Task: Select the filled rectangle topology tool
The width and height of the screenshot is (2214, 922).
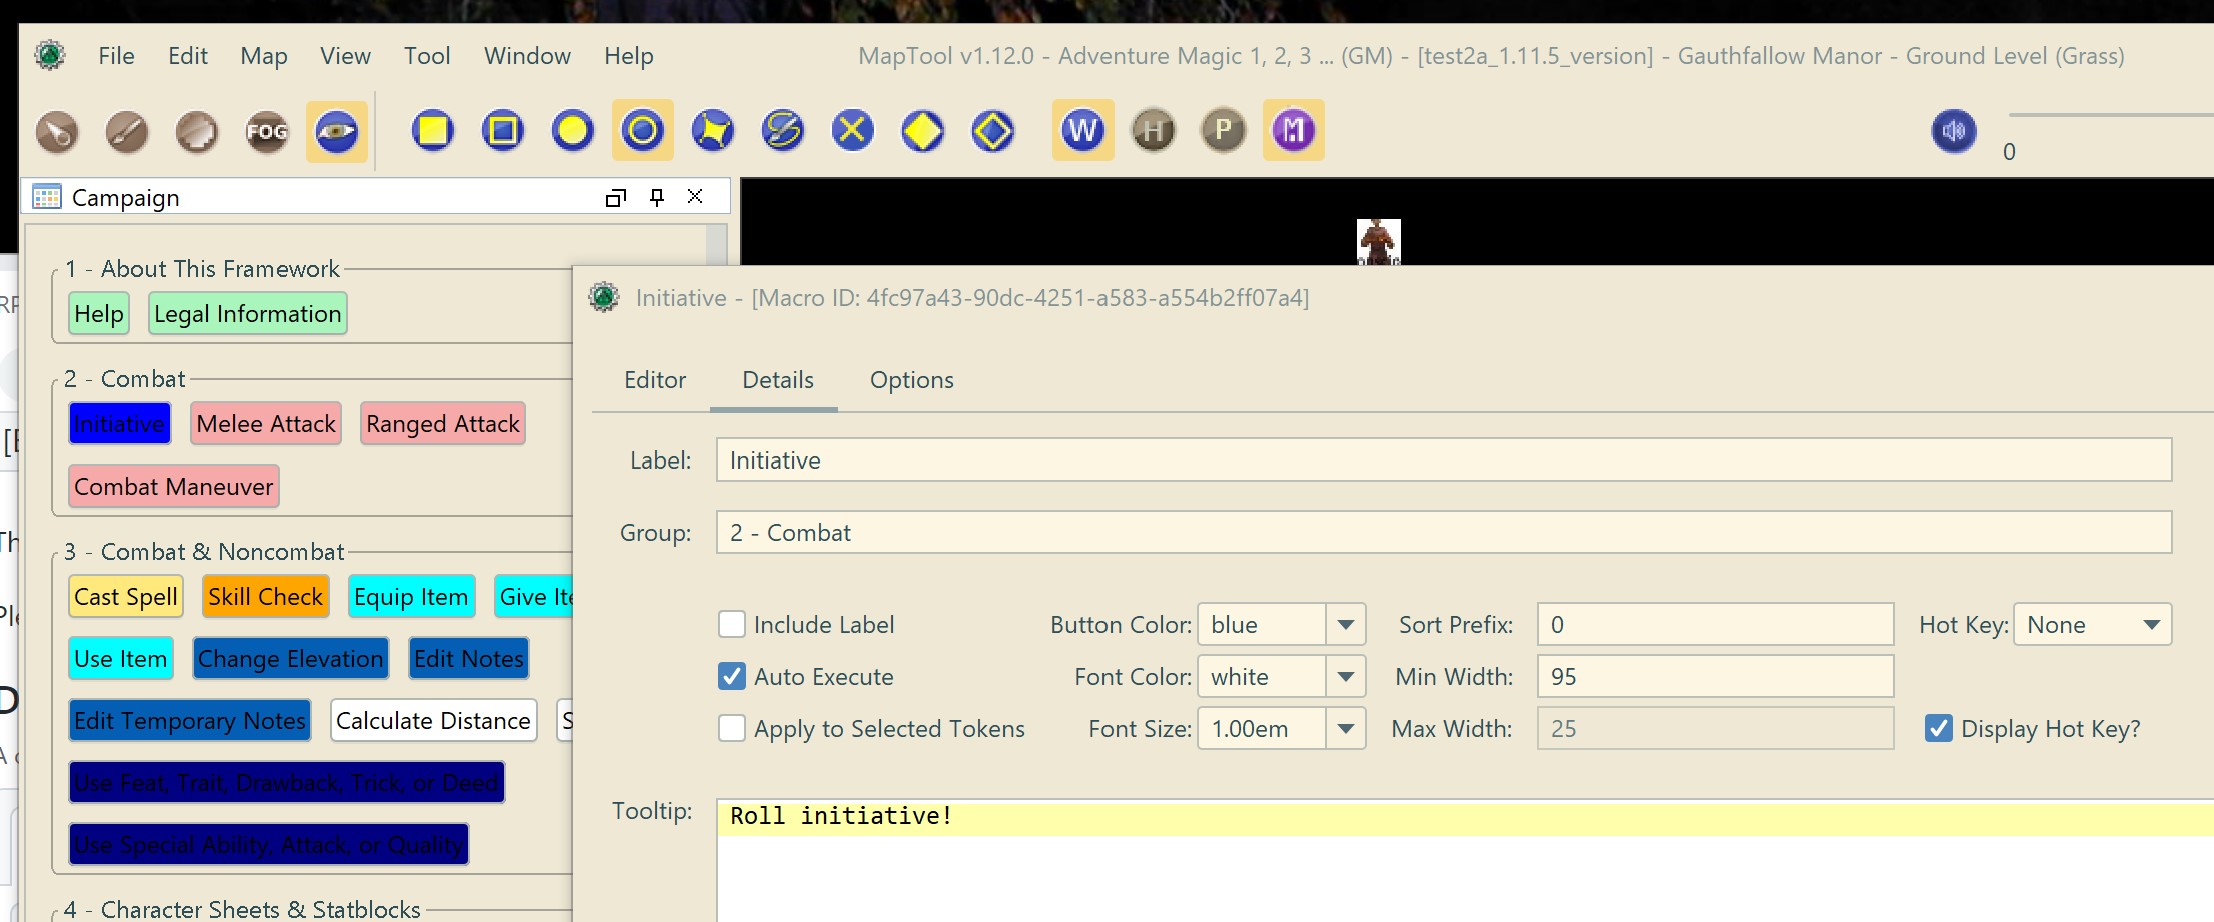Action: (x=432, y=131)
